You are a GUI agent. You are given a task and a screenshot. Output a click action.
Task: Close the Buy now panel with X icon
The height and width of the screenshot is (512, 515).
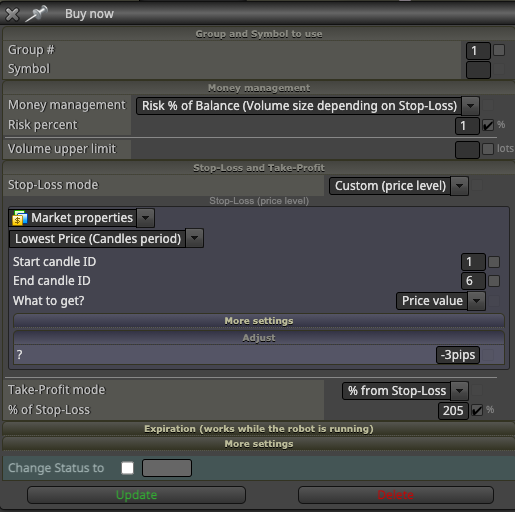[x=12, y=14]
